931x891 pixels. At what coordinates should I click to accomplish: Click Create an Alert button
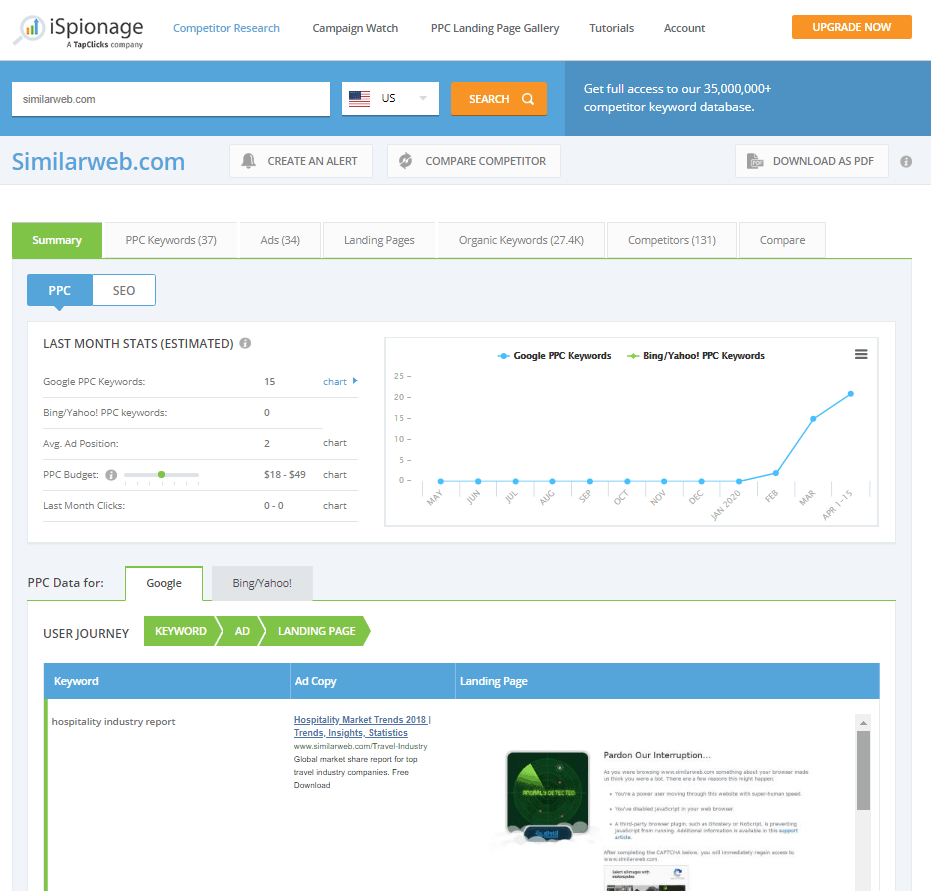[301, 161]
